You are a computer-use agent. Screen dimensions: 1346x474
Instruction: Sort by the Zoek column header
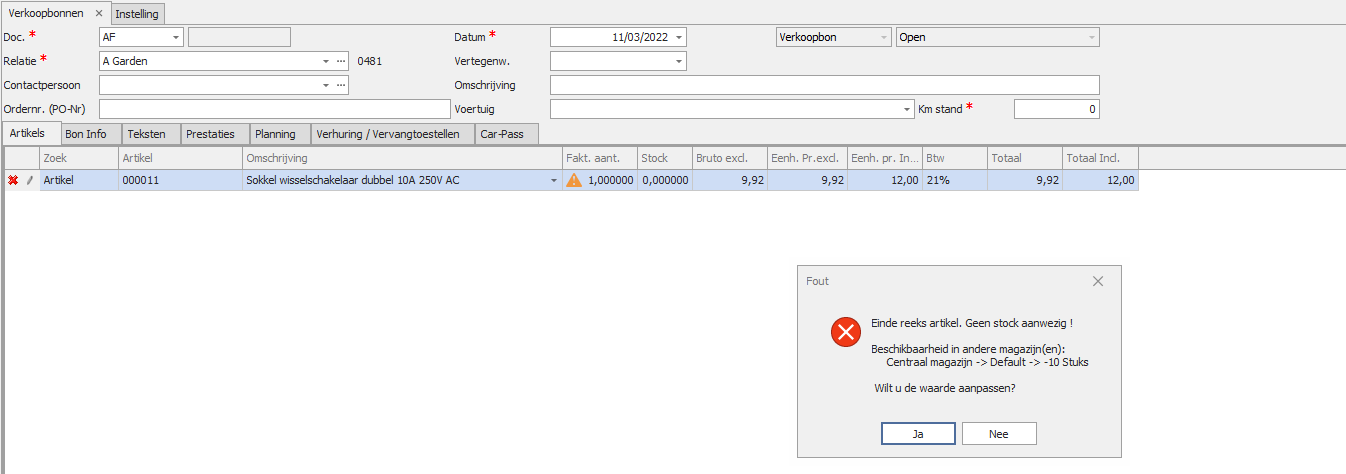coord(79,158)
